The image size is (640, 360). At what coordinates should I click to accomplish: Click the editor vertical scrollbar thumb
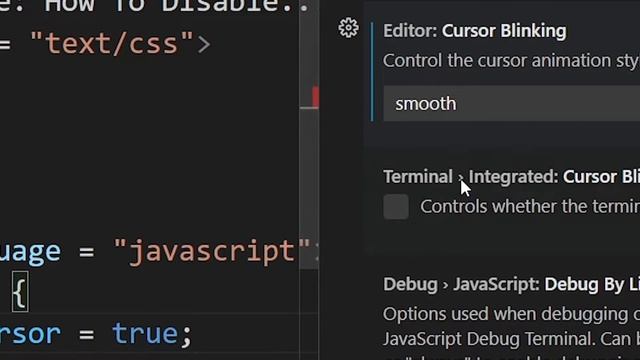(x=309, y=135)
